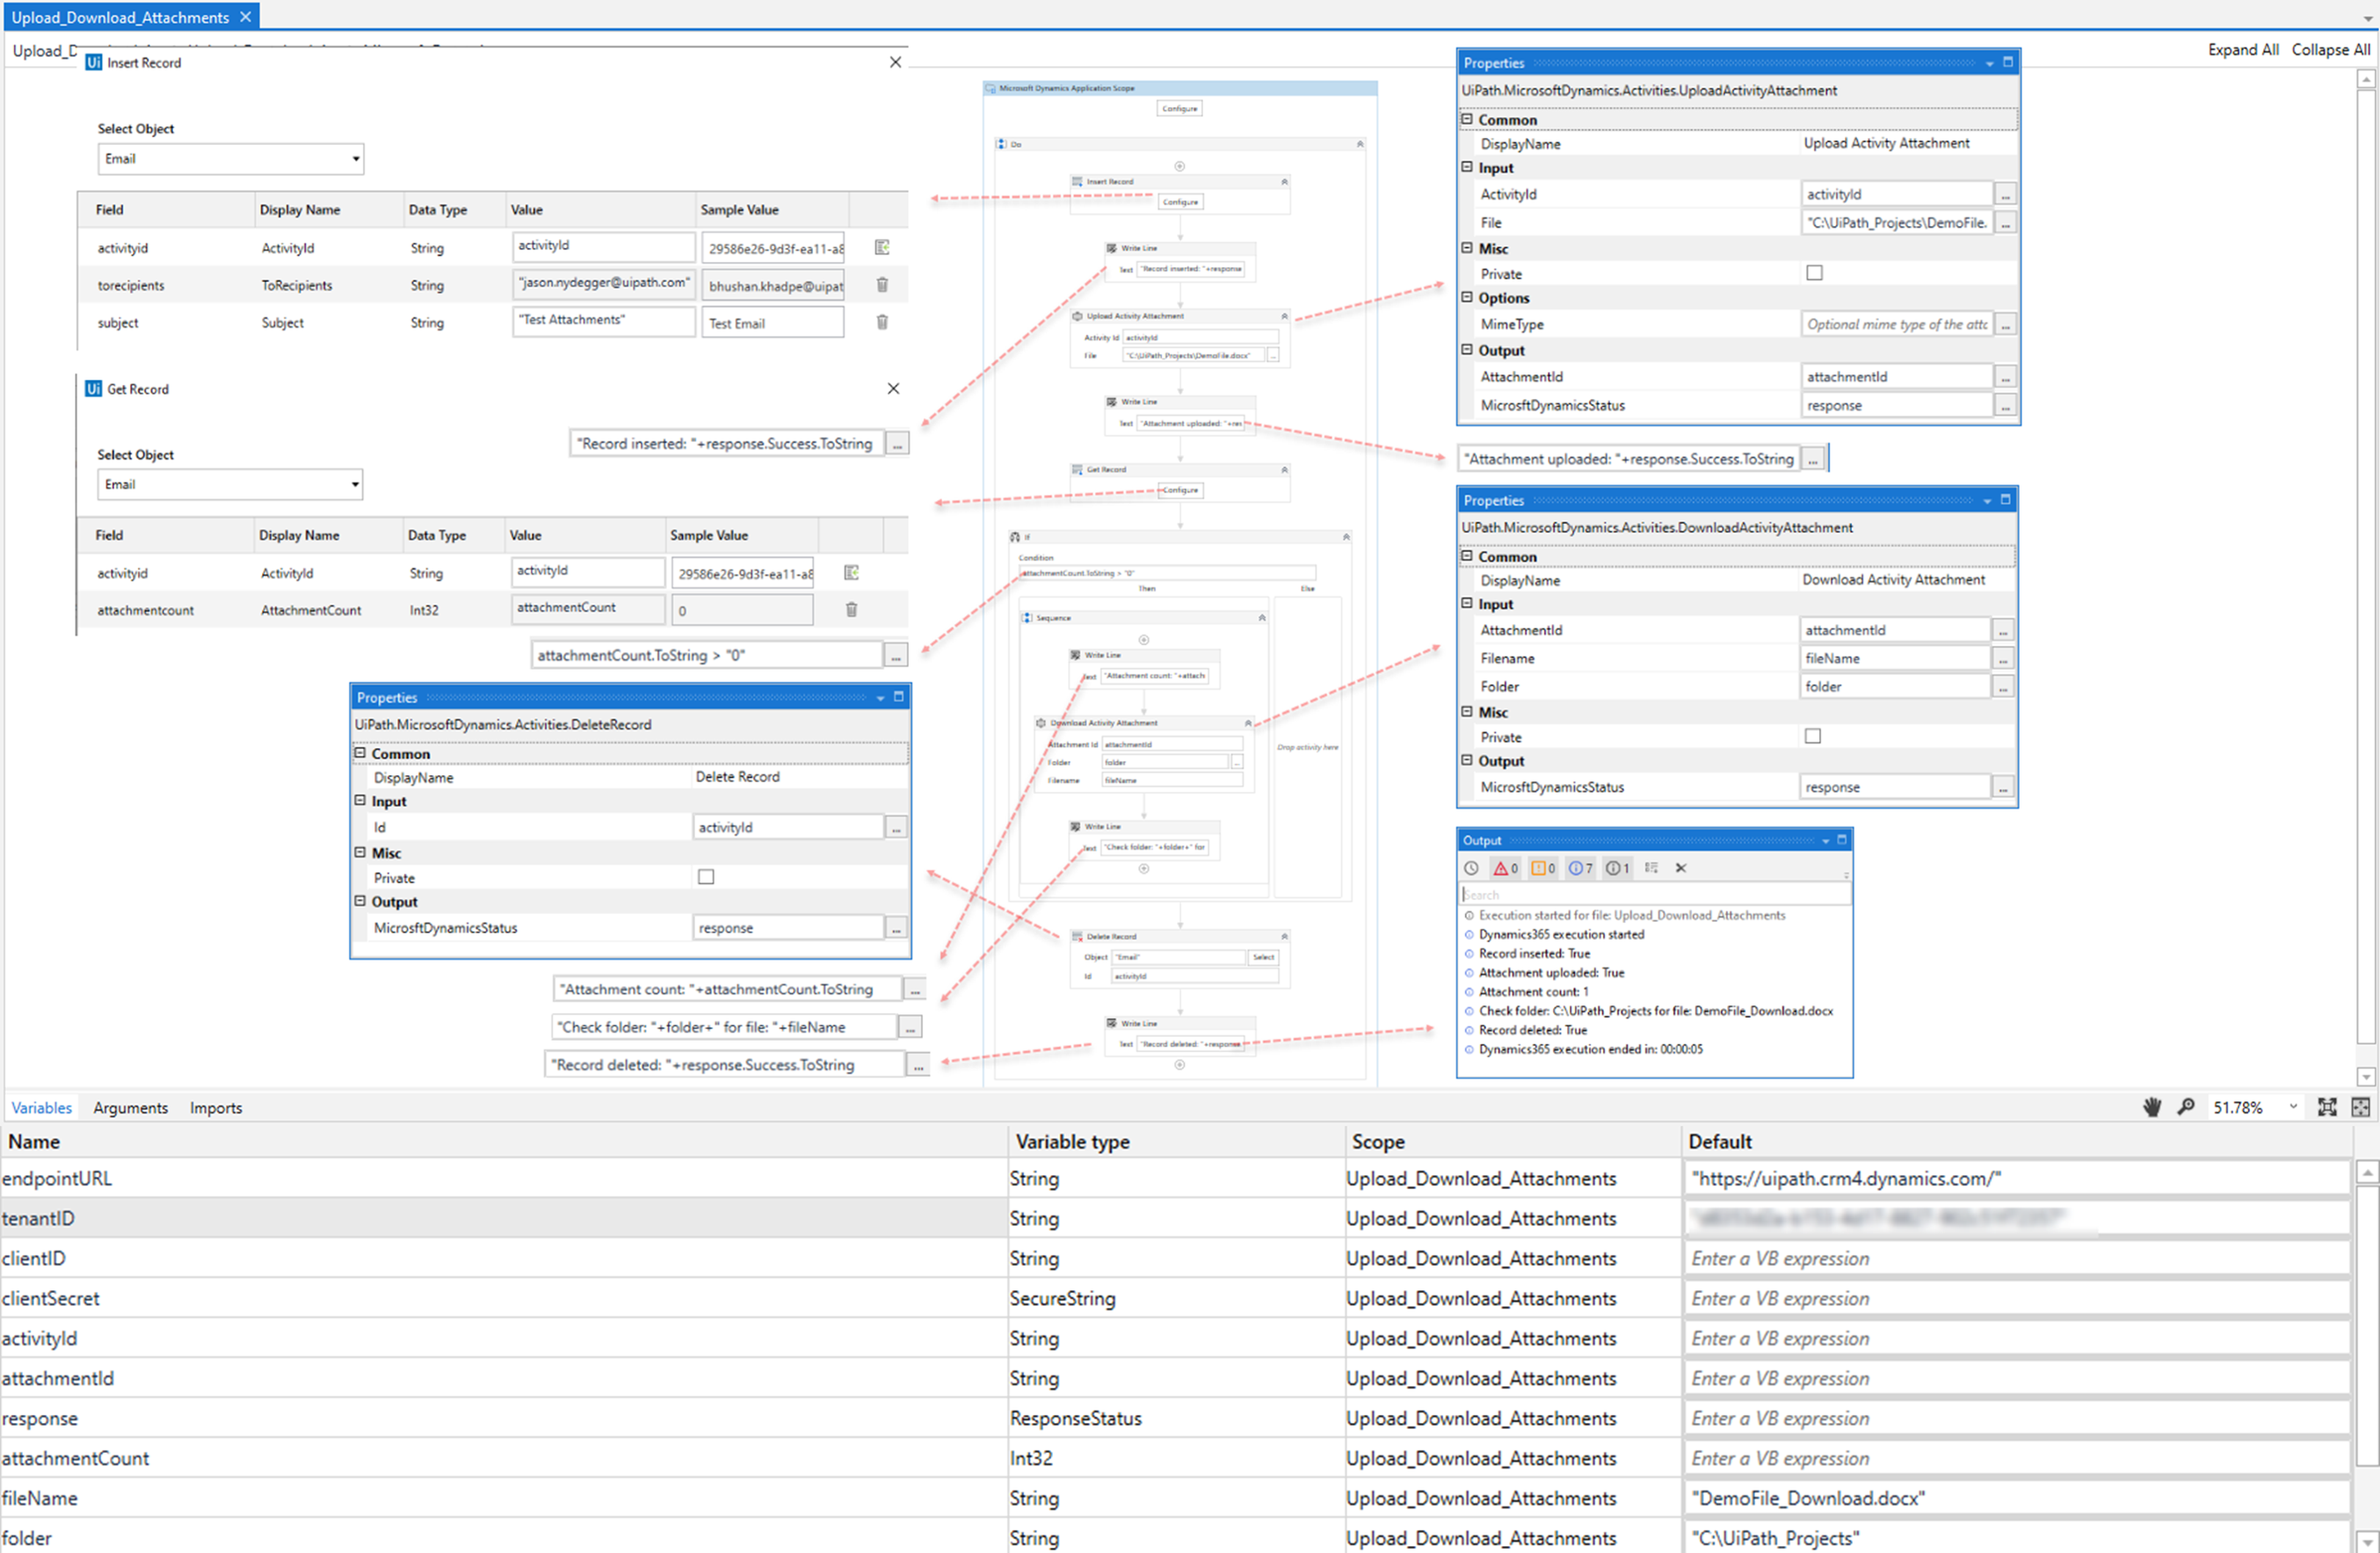This screenshot has width=2380, height=1553.
Task: Toggle the info filter showing 7 messages
Action: [x=1580, y=868]
